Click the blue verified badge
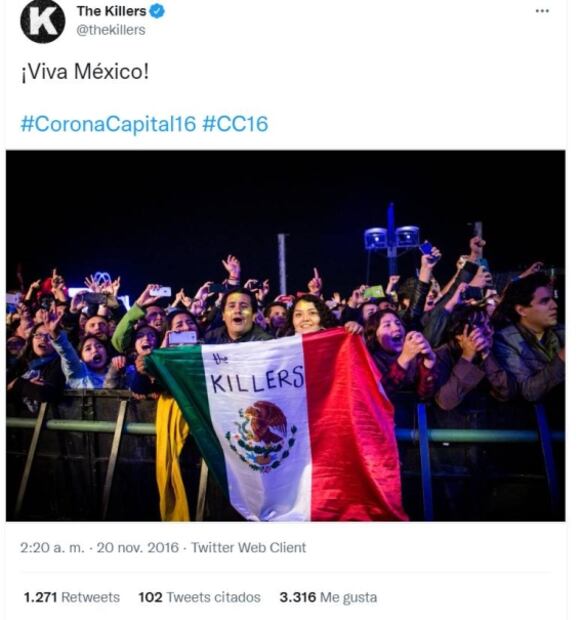This screenshot has width=581, height=620. tap(157, 11)
